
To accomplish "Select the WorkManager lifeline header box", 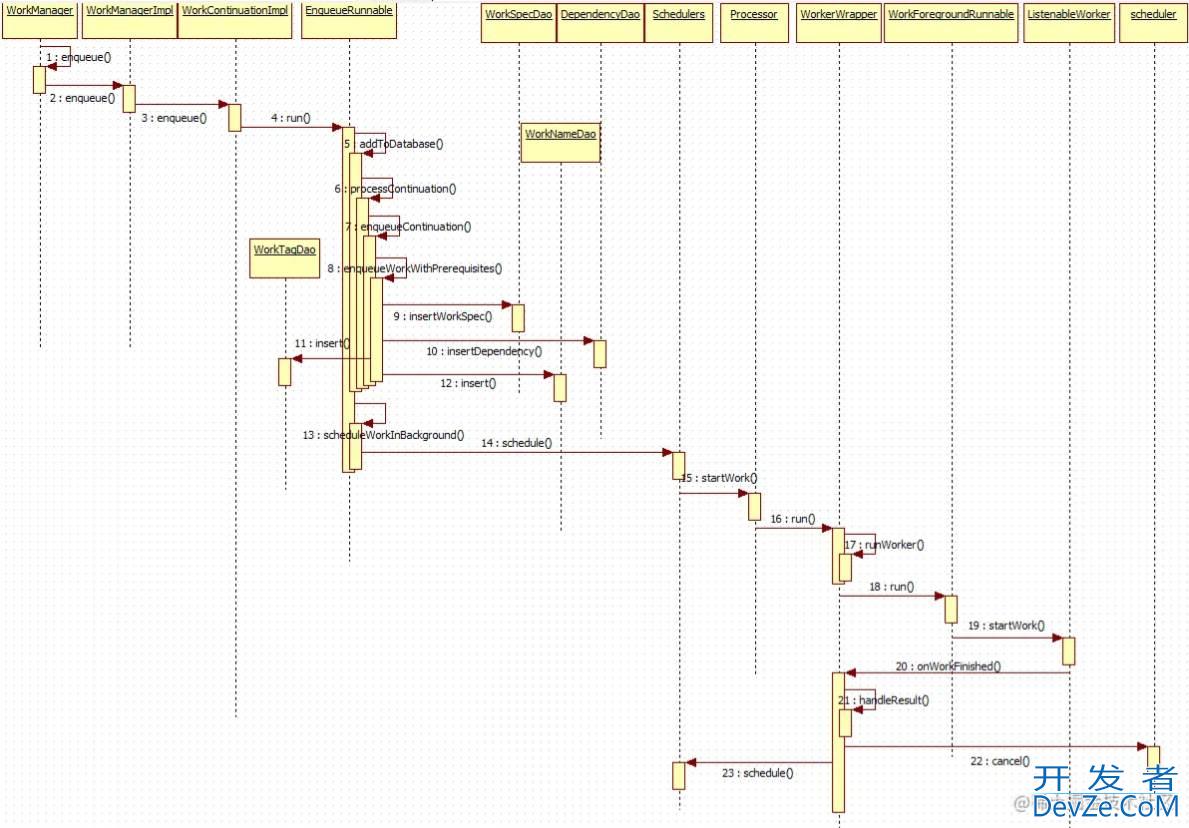I will [x=40, y=19].
